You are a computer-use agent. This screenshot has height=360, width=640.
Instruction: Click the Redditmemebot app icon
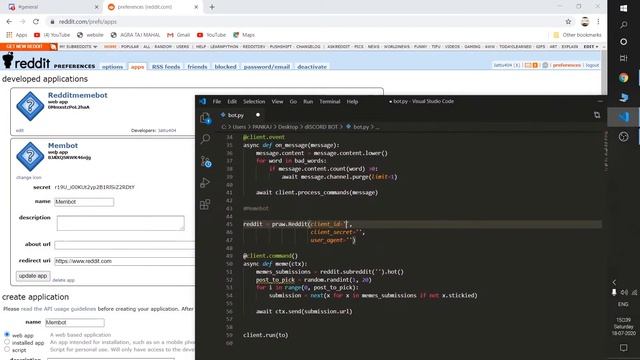30,106
